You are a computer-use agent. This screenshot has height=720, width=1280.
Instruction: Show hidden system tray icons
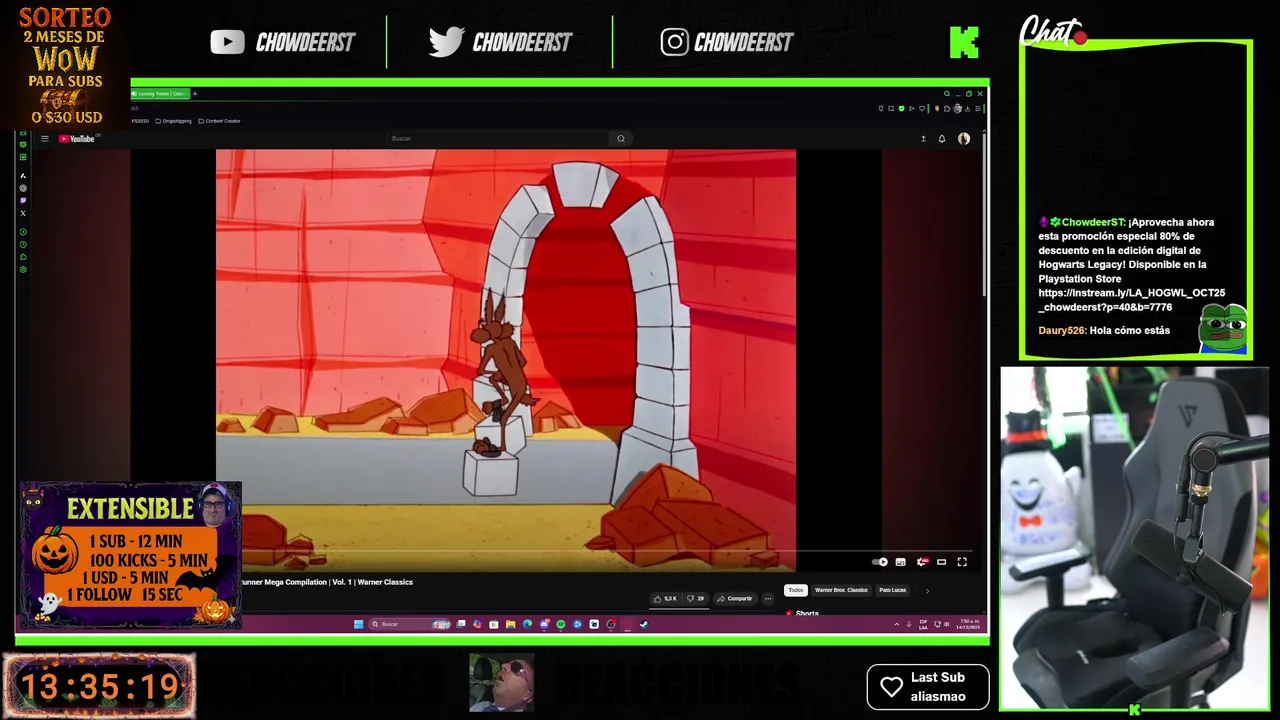tap(897, 624)
